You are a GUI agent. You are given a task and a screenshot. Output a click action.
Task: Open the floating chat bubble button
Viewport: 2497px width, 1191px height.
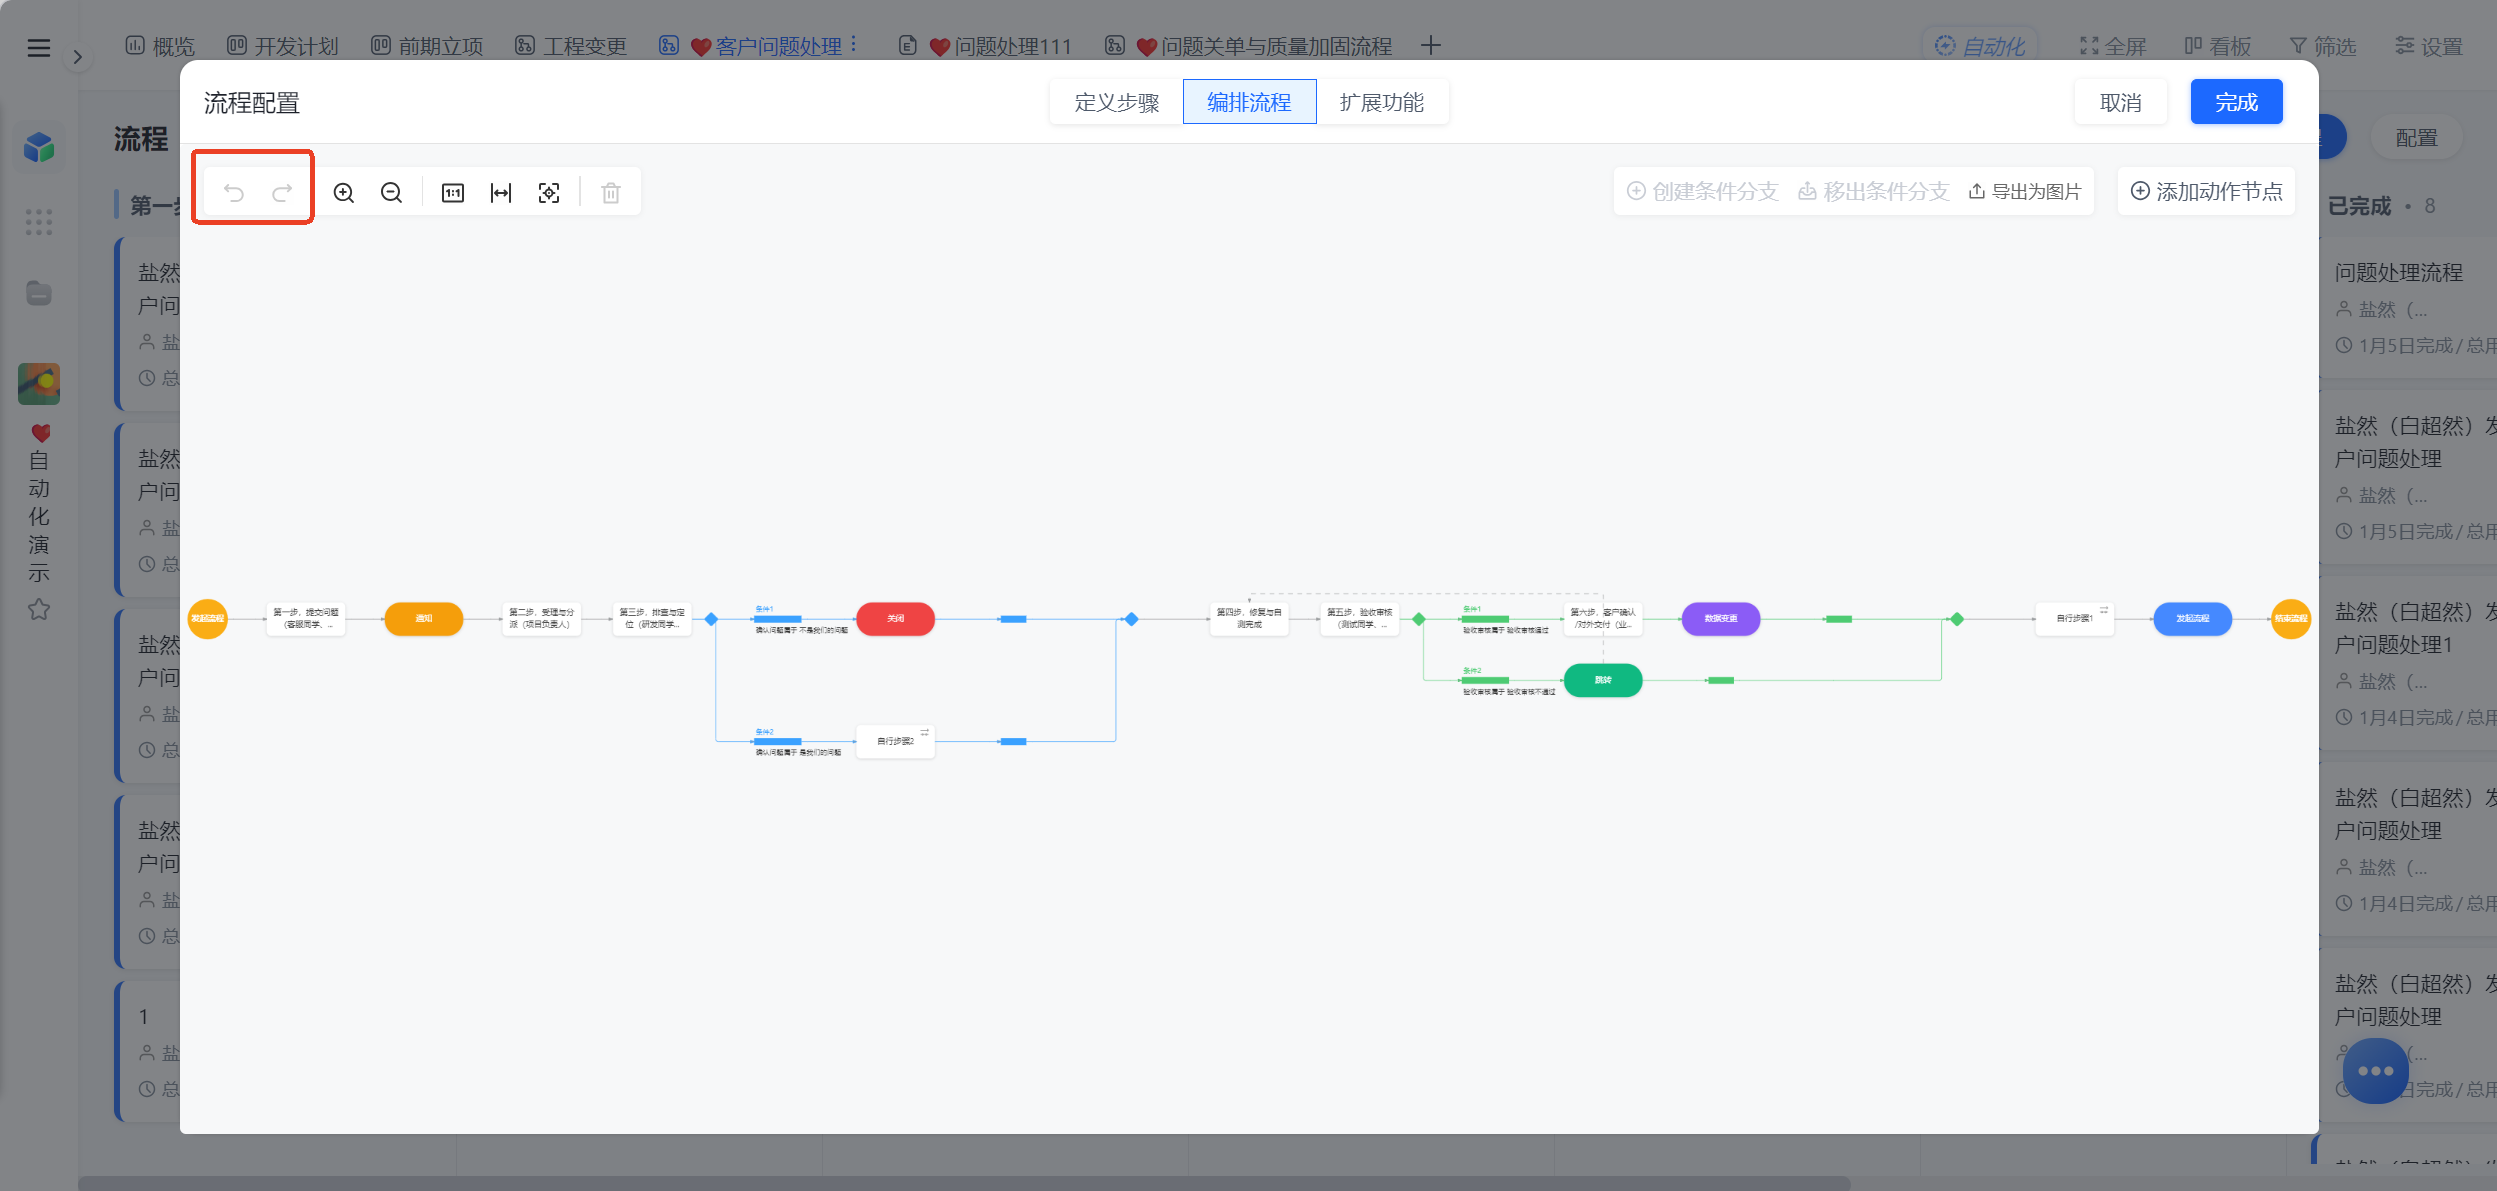tap(2375, 1071)
